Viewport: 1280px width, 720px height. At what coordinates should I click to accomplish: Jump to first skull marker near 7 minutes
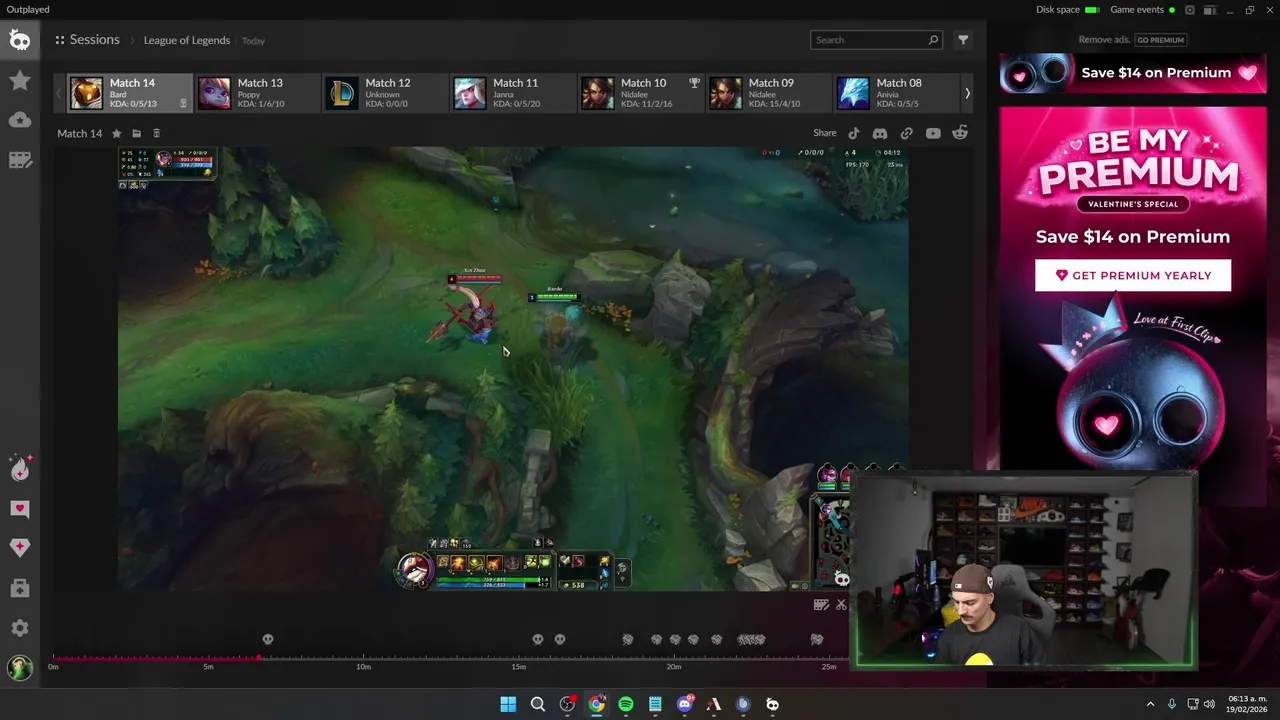[x=268, y=639]
